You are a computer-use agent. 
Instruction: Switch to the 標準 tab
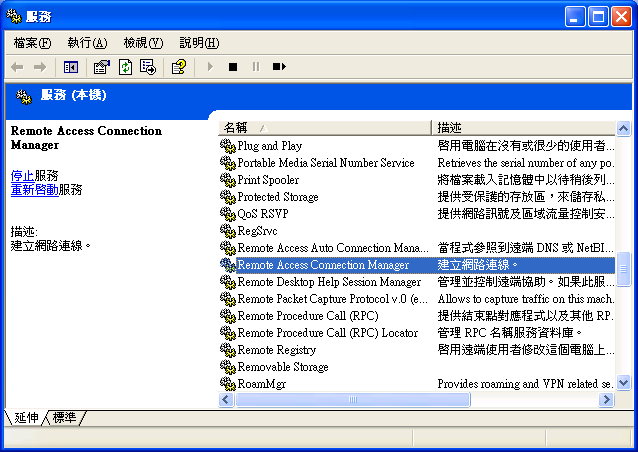[x=64, y=417]
